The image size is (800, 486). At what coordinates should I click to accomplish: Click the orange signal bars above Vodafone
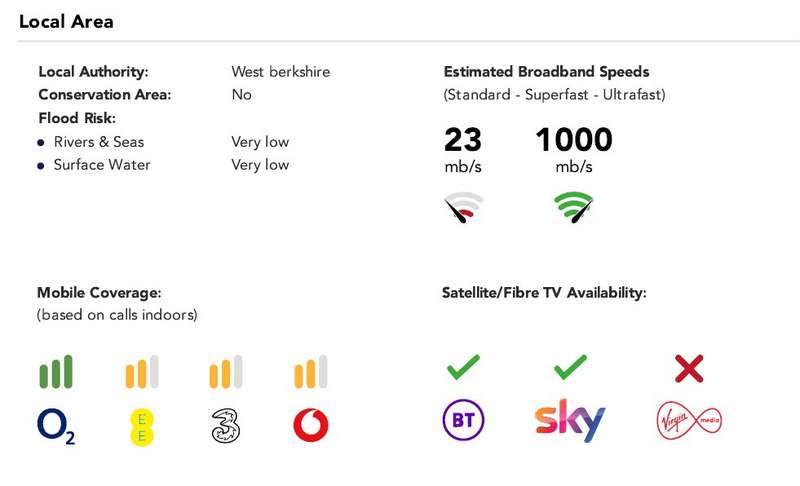[x=311, y=372]
